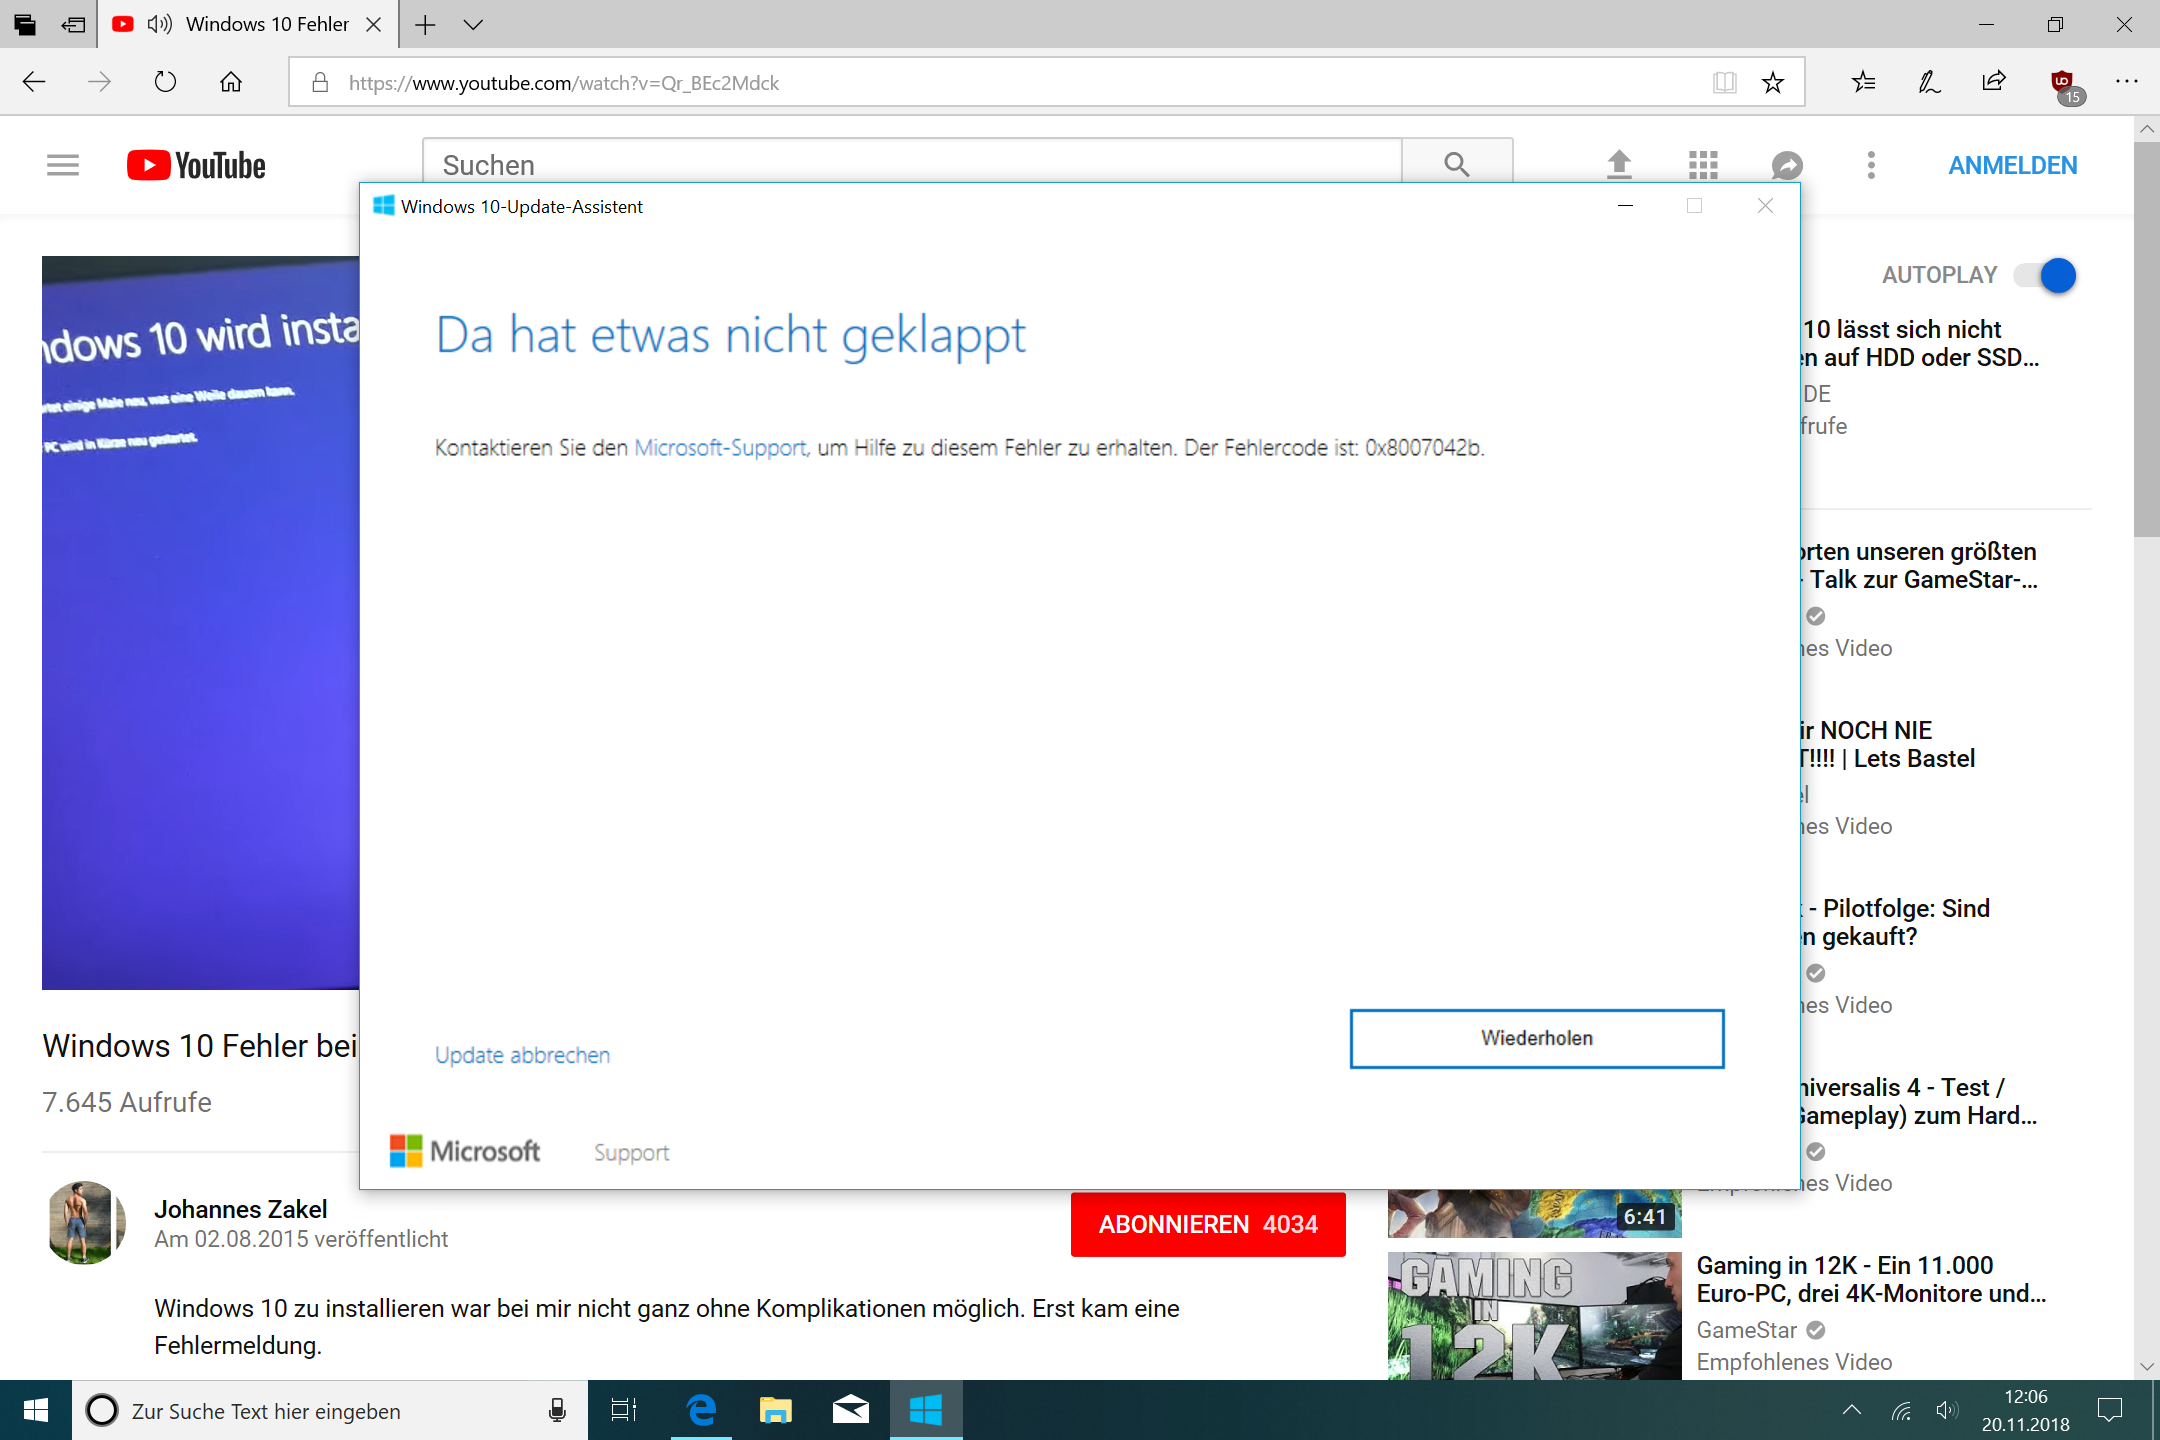Open Task View on the taskbar
The height and width of the screenshot is (1440, 2160).
point(624,1410)
